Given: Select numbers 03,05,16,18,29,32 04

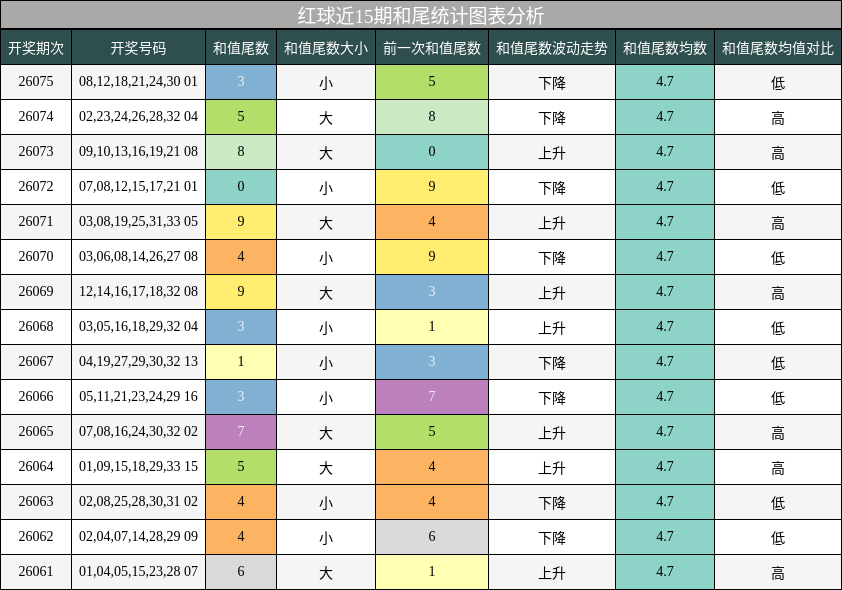Looking at the screenshot, I should pos(139,326).
